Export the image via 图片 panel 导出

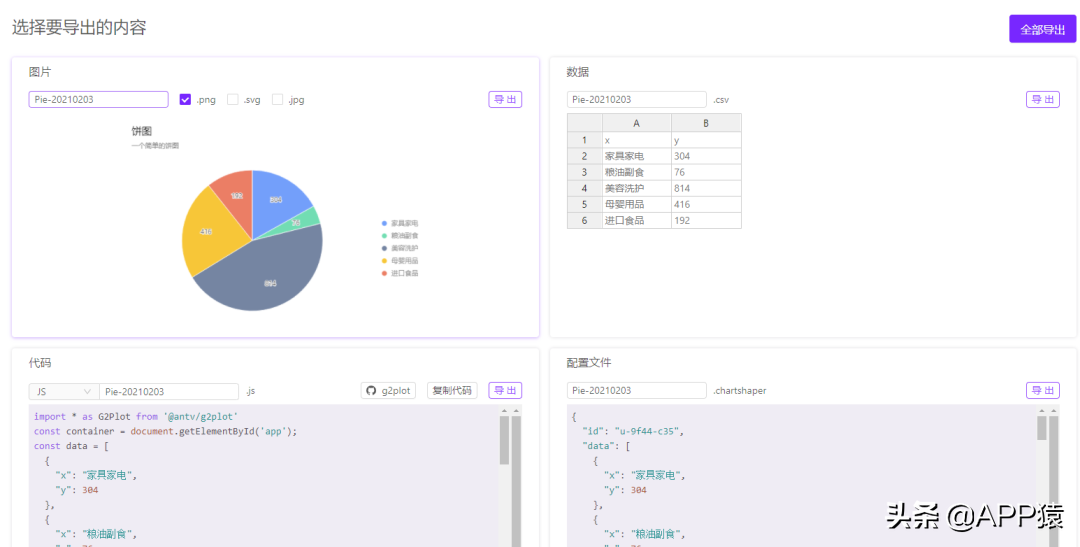click(505, 99)
